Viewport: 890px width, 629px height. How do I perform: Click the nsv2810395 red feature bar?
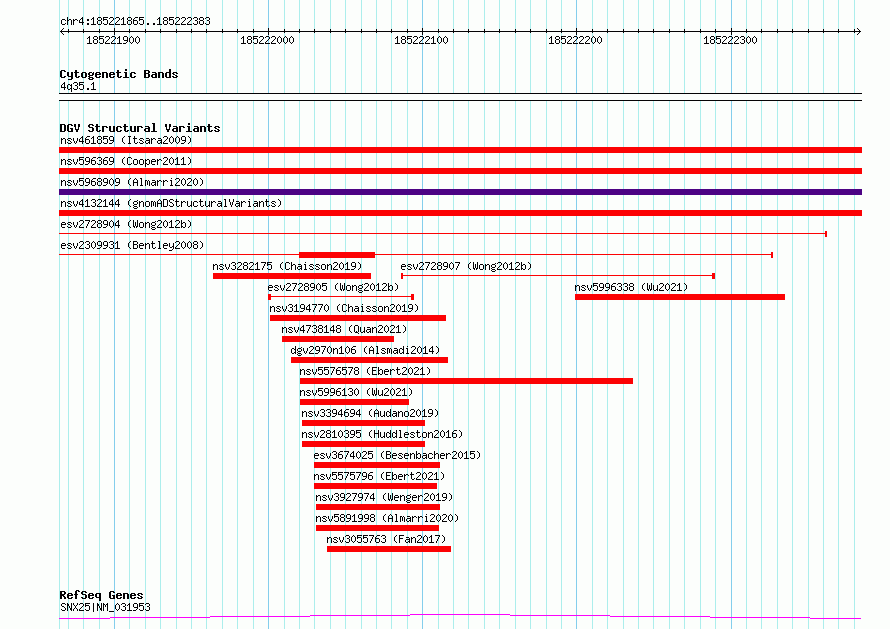[363, 444]
